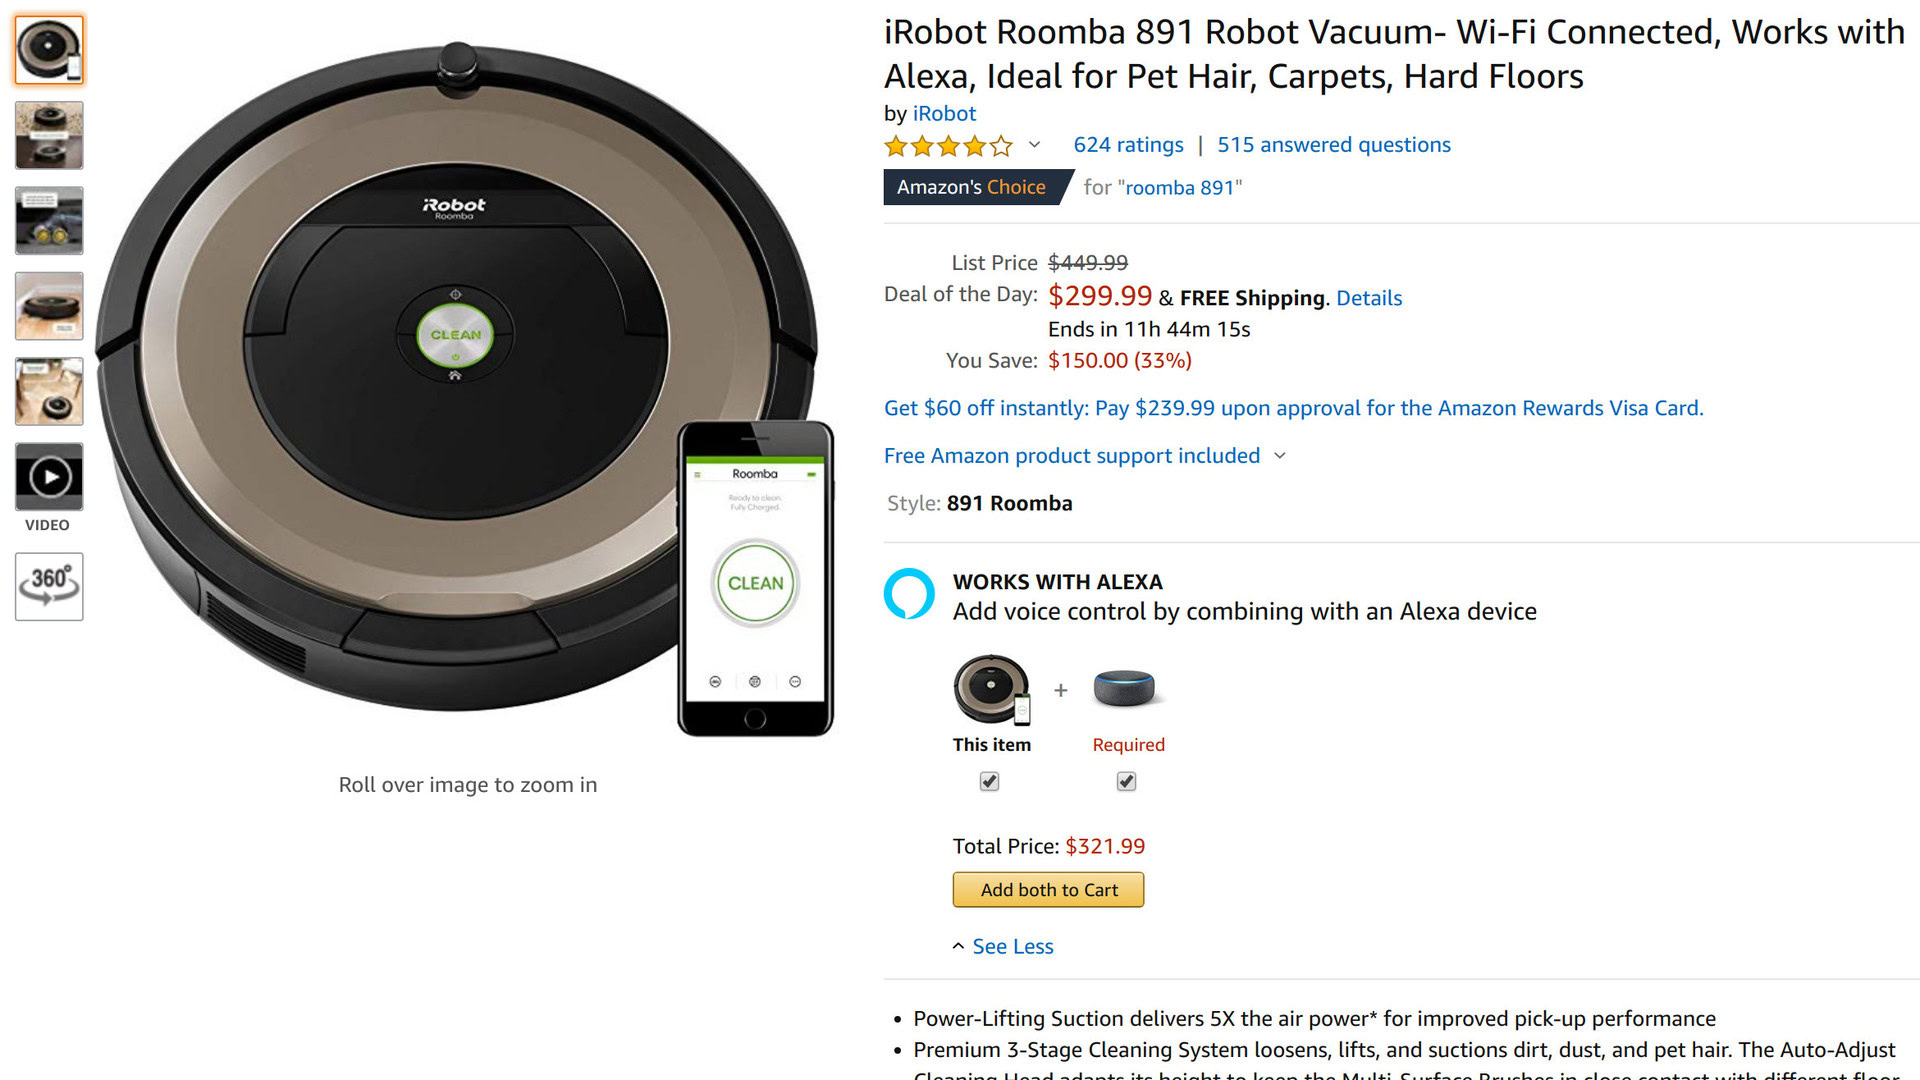Click the video play thumbnail icon

click(x=49, y=477)
